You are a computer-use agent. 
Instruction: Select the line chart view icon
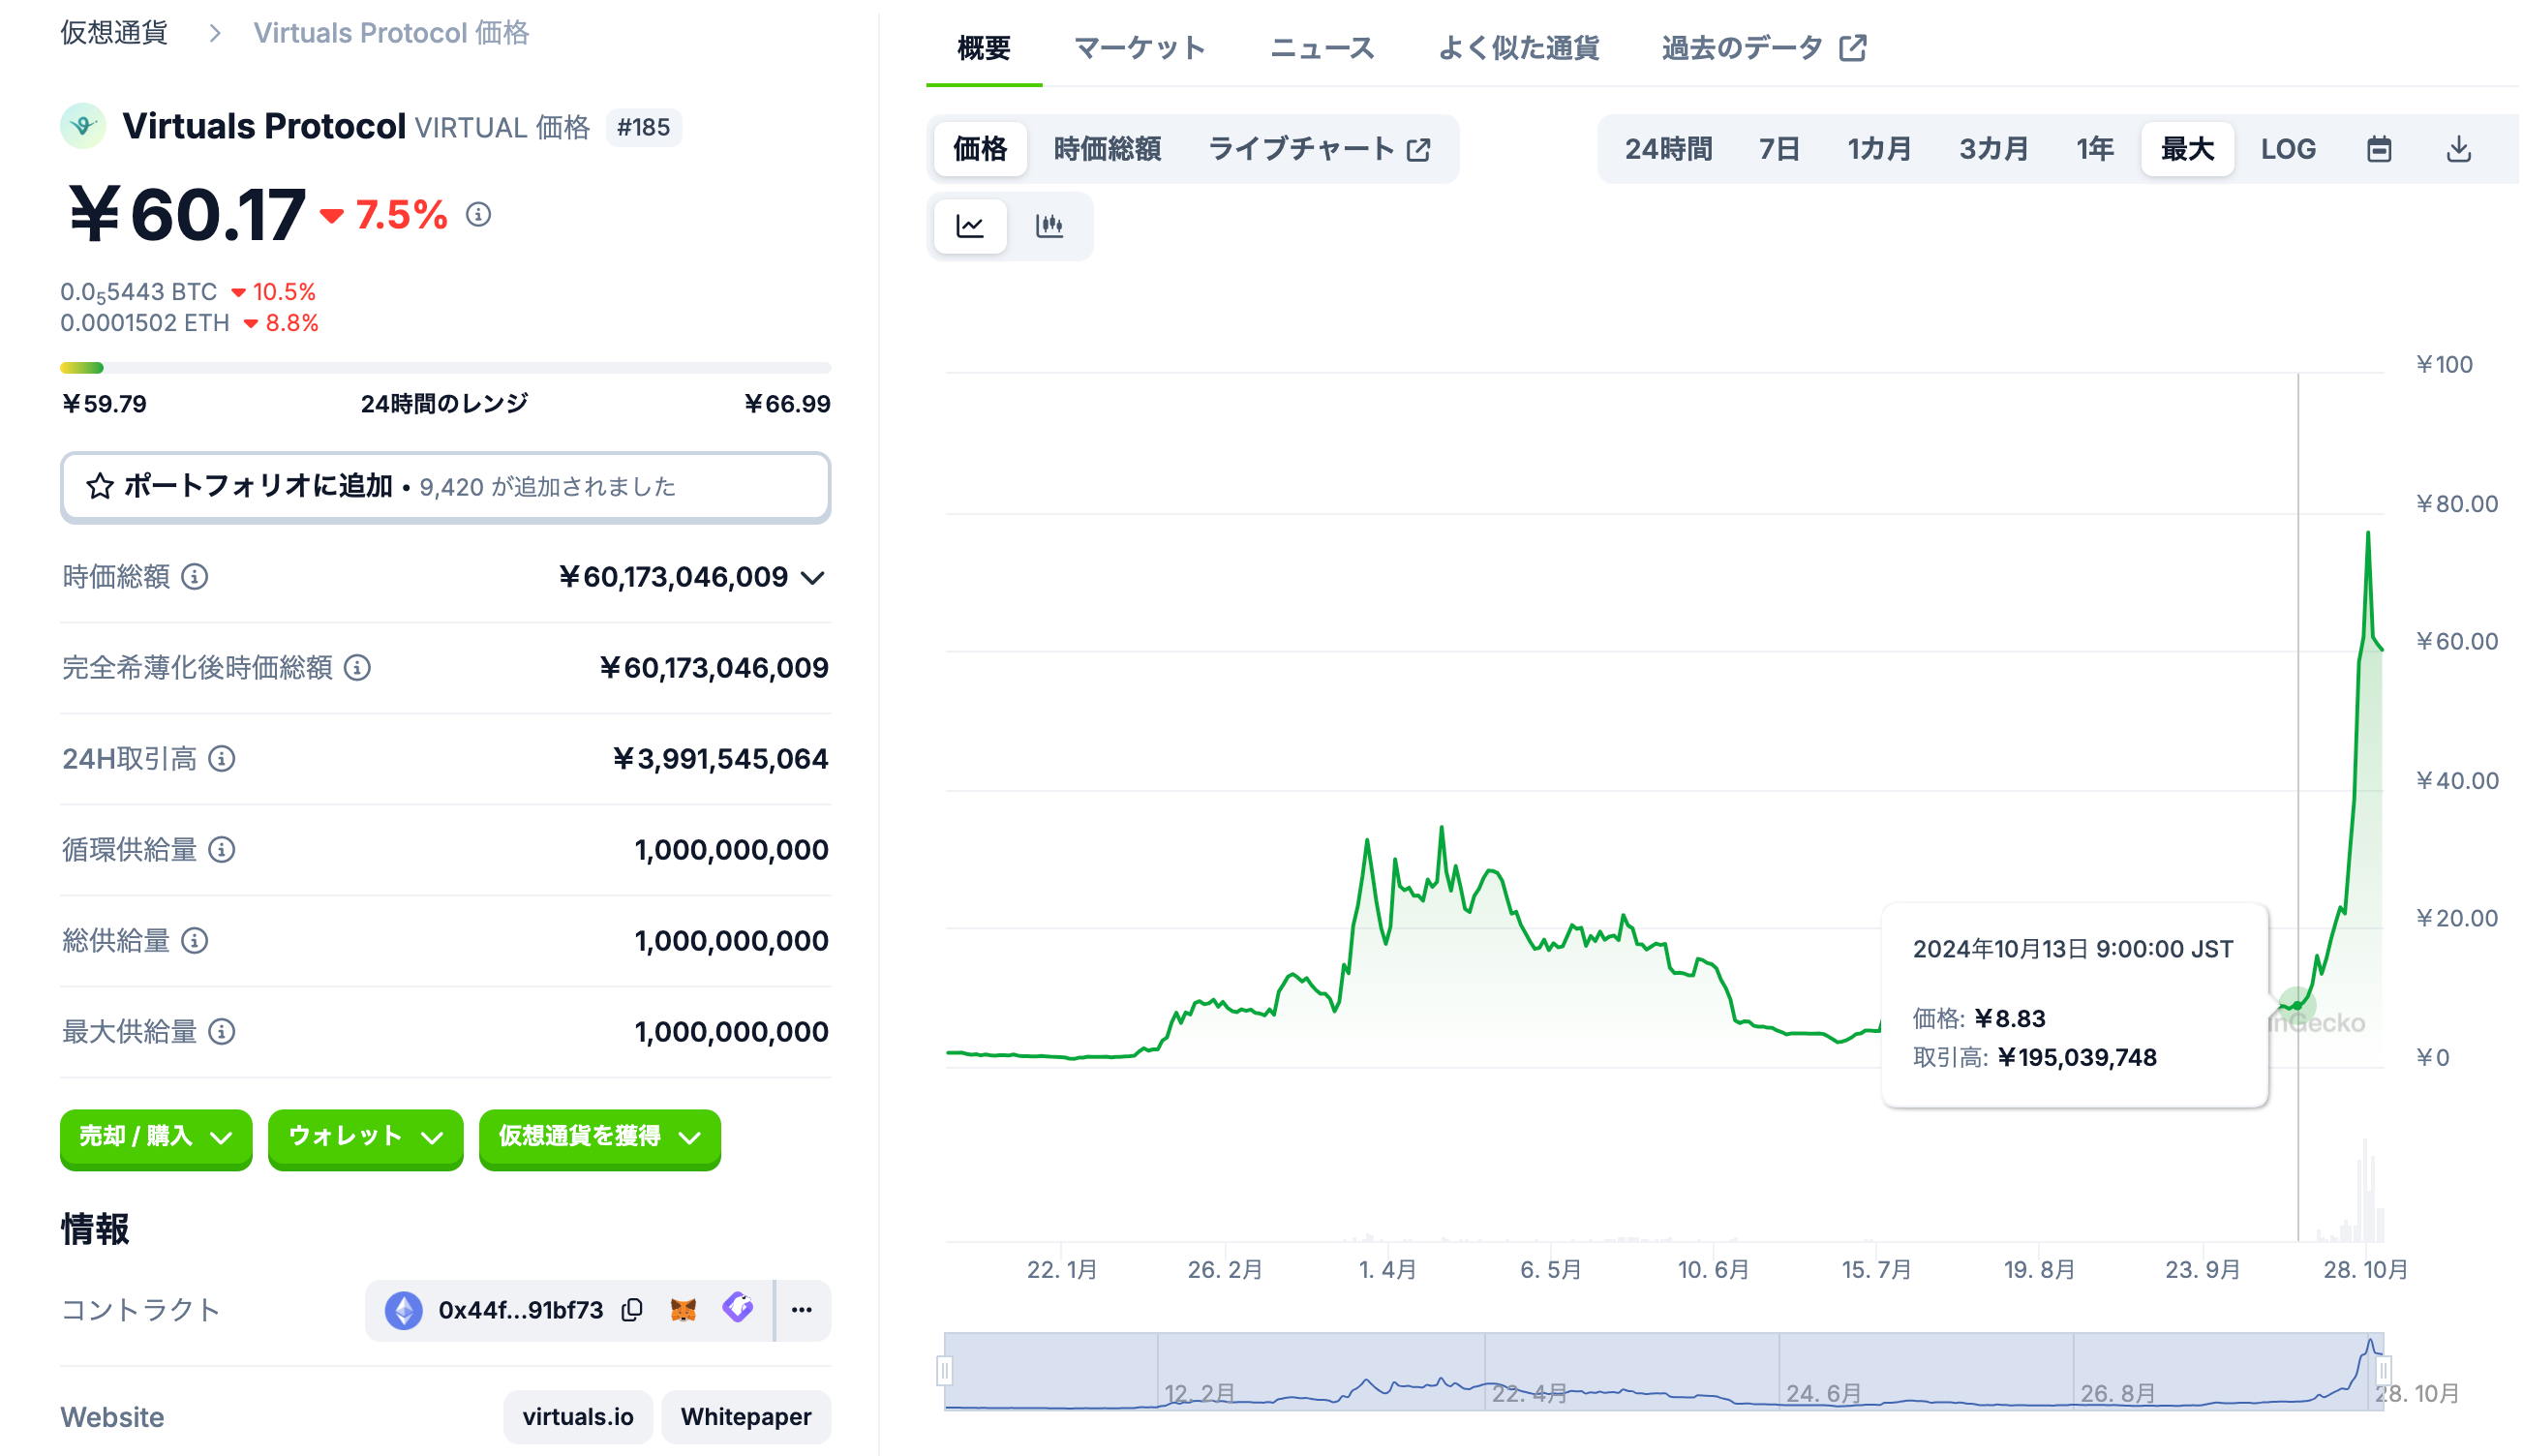pyautogui.click(x=969, y=226)
